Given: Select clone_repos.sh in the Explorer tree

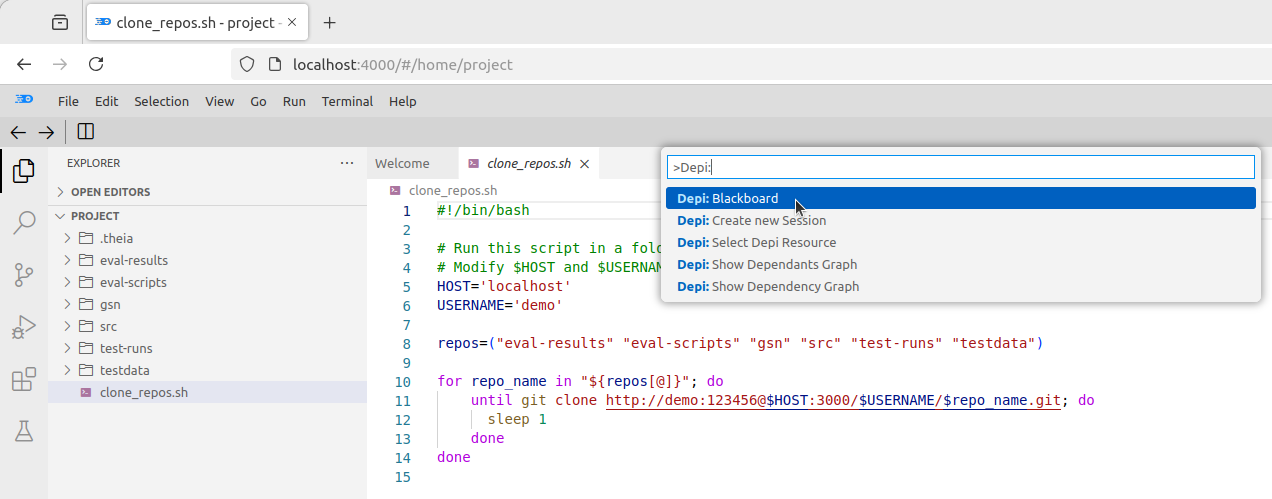Looking at the screenshot, I should pyautogui.click(x=207, y=393).
